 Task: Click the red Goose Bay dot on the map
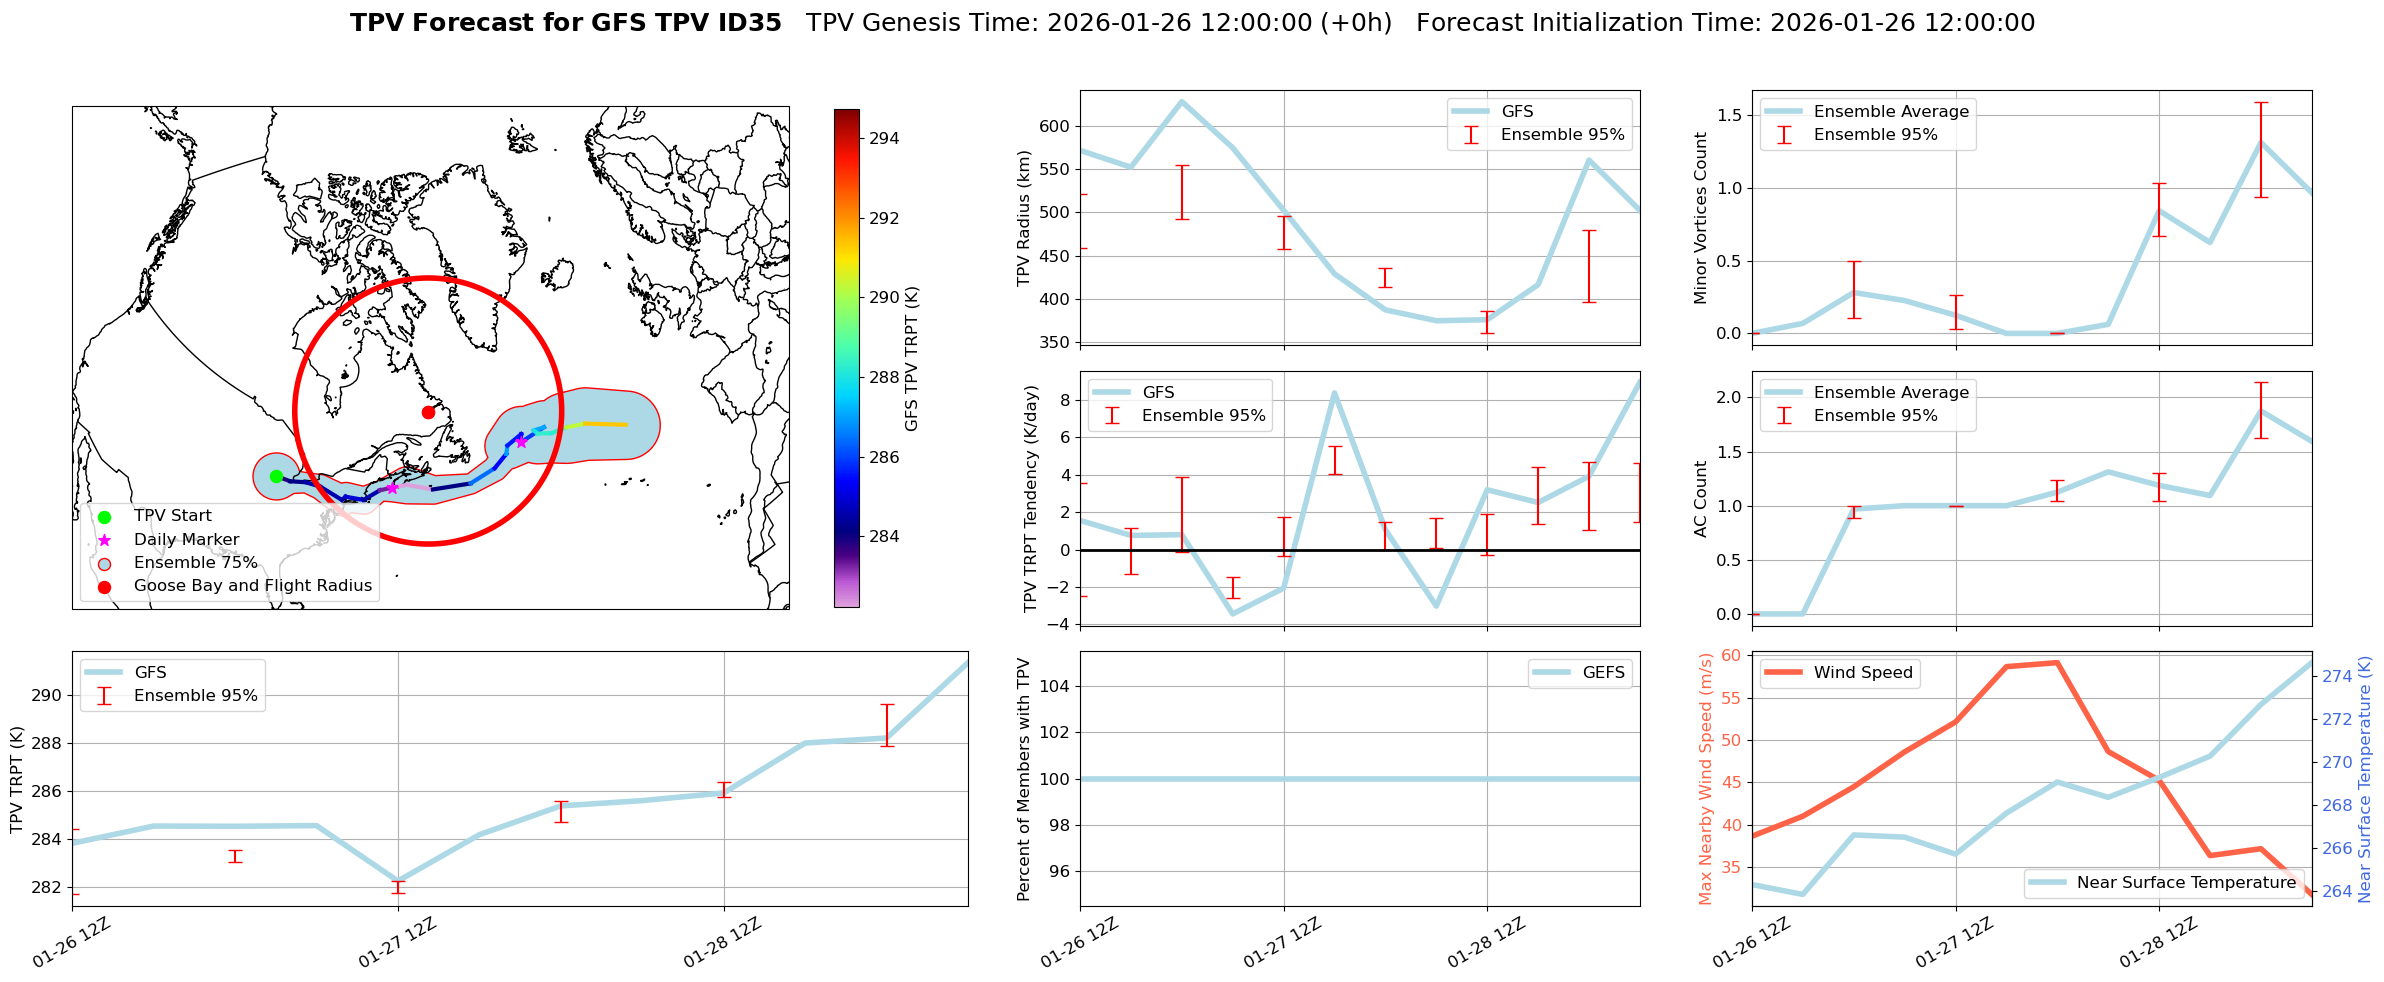[428, 412]
